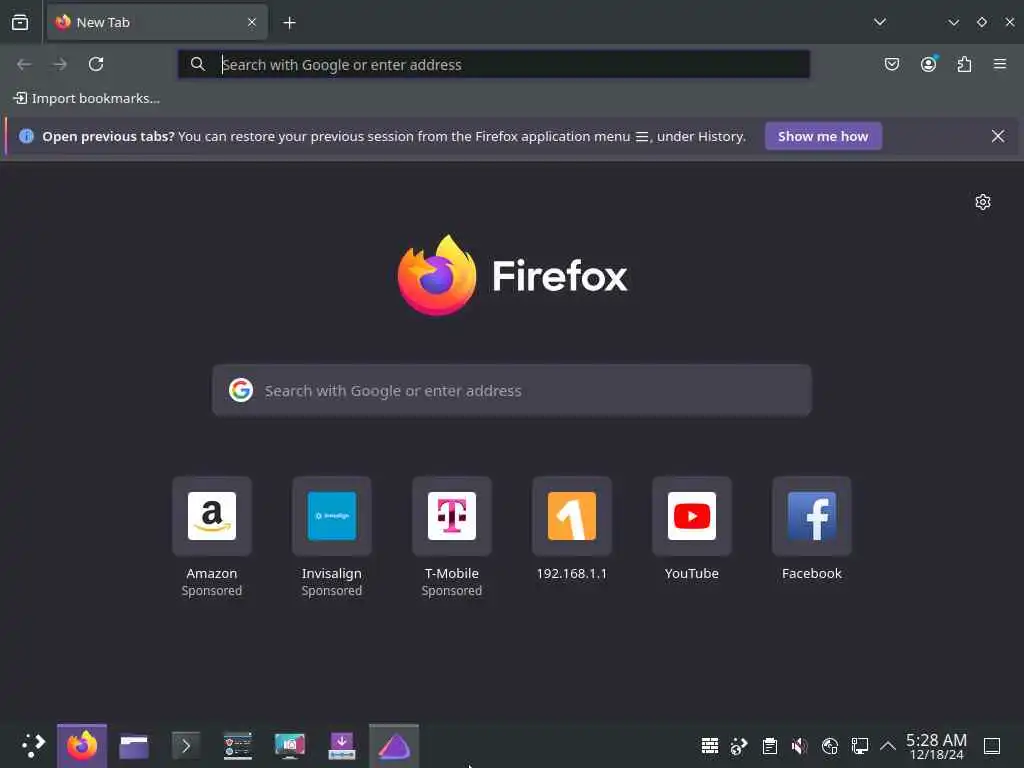Open the KDE application launcher
Screen dimensions: 1024x768
(33, 745)
